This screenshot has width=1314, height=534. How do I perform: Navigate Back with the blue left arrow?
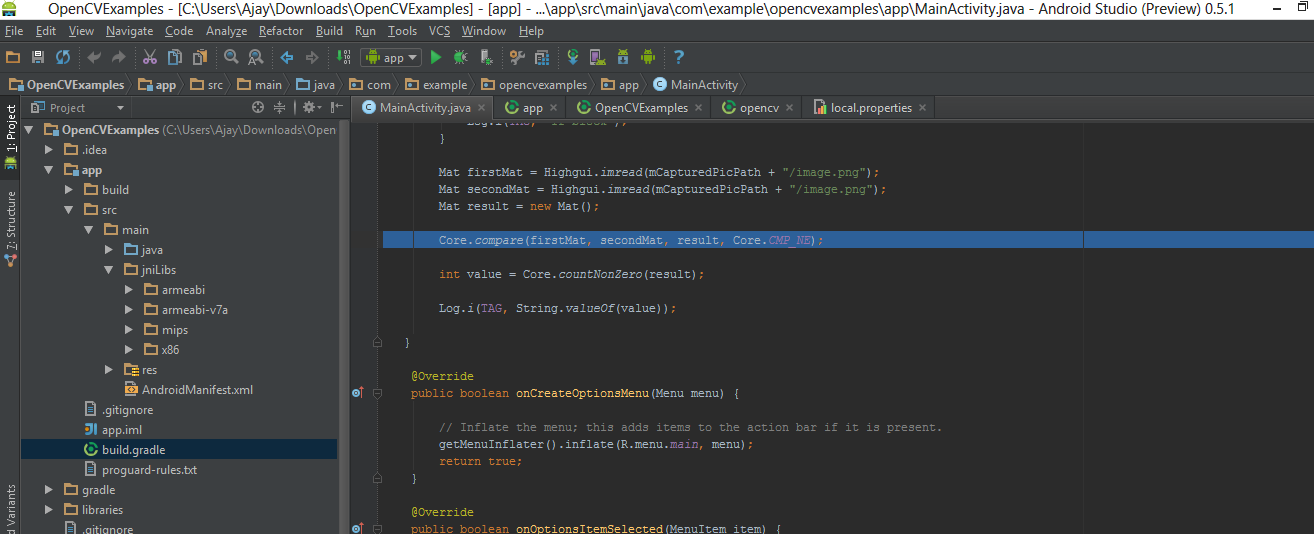287,57
